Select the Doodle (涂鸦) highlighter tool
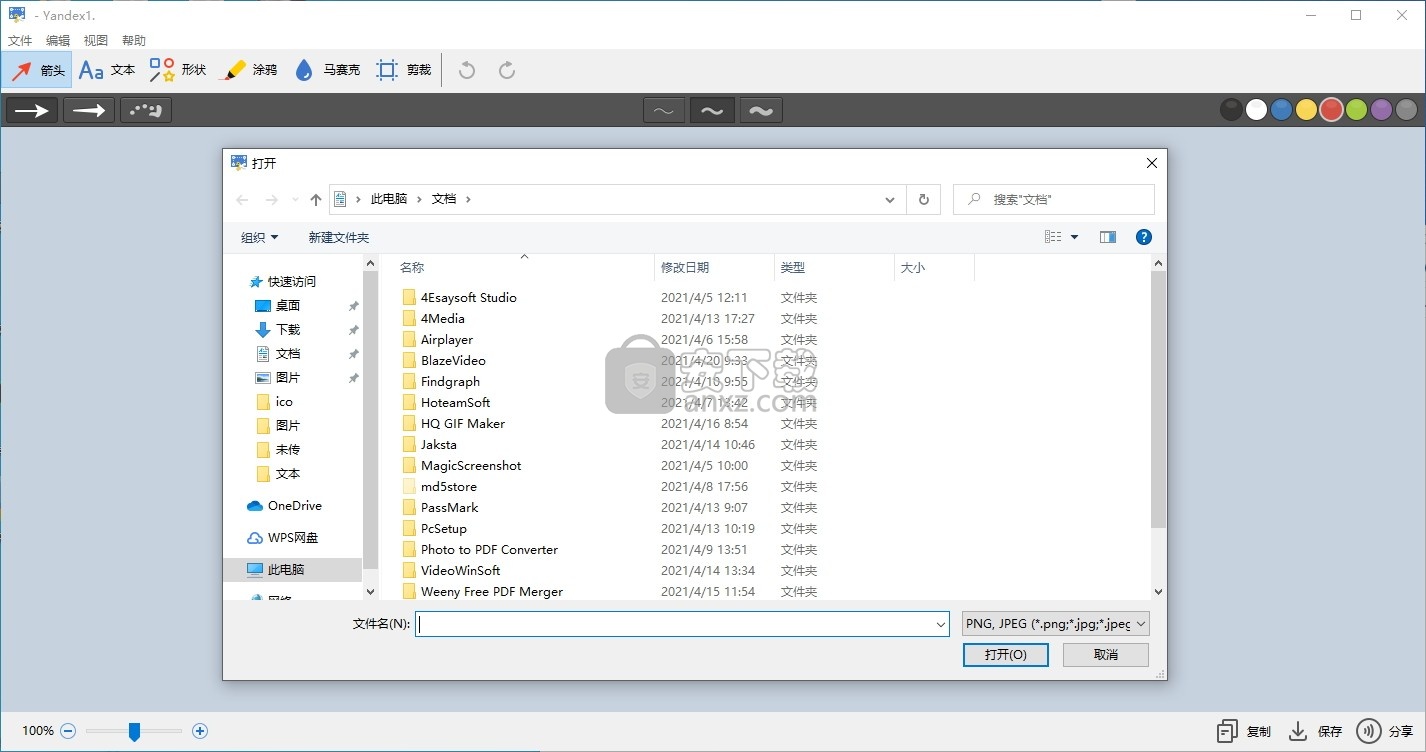This screenshot has height=752, width=1426. [x=248, y=70]
